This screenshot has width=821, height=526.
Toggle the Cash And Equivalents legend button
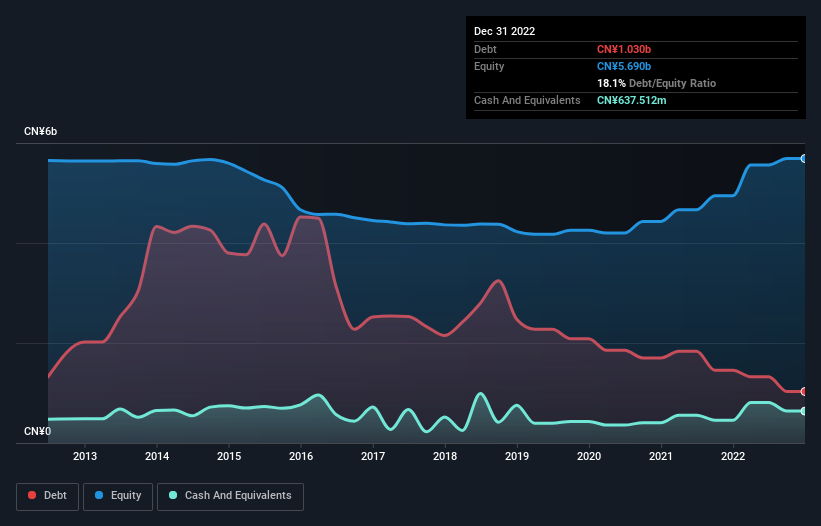coord(230,496)
